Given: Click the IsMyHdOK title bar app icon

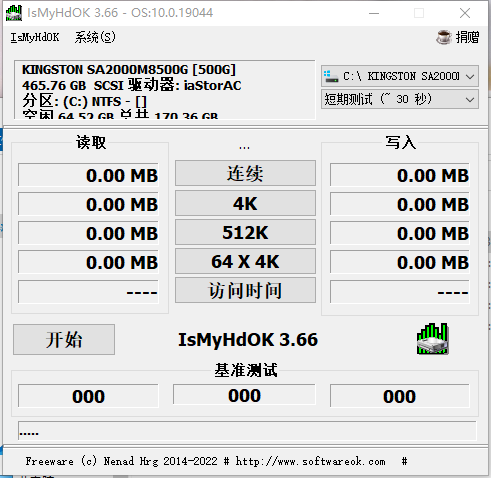Looking at the screenshot, I should pos(14,13).
